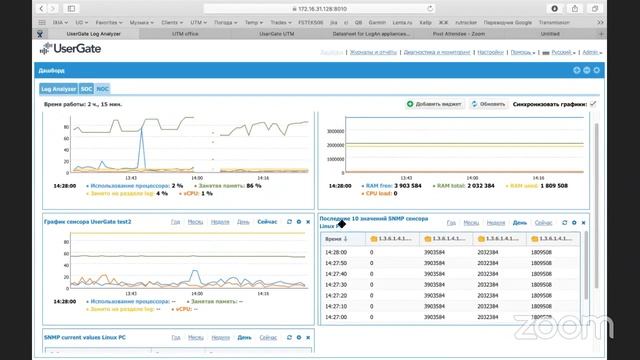
Task: Toggle Использование процессора 2 % legend entry
Action: (134, 186)
